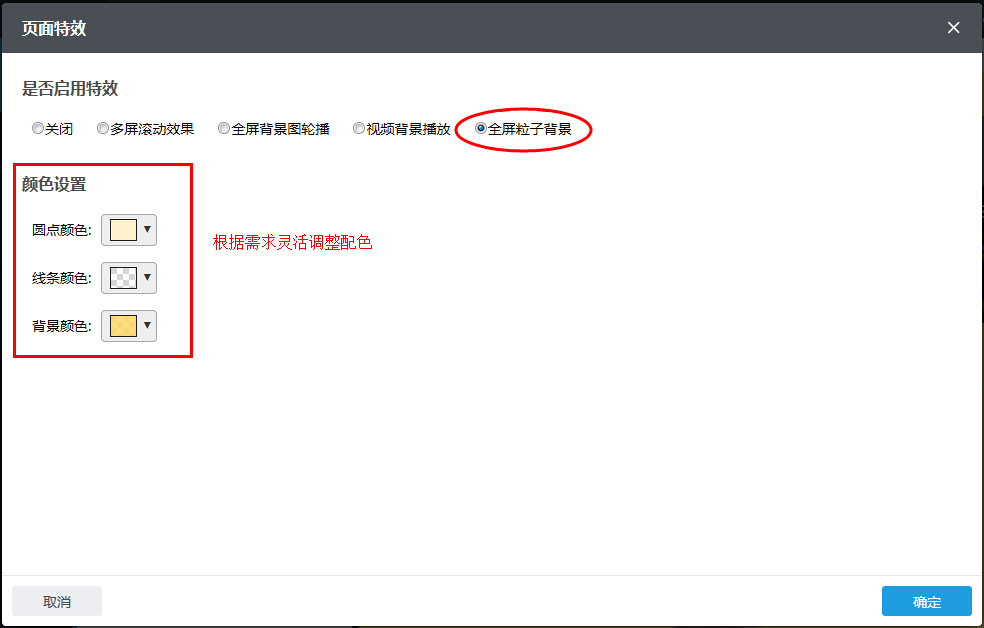Open the 圆点颜色 color dropdown
Screen dimensions: 984x628
click(148, 230)
